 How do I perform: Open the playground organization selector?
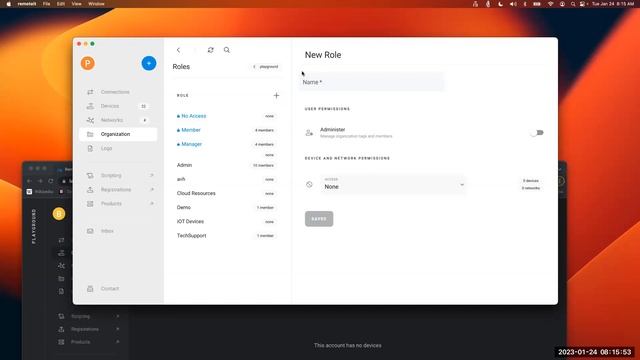[x=266, y=67]
